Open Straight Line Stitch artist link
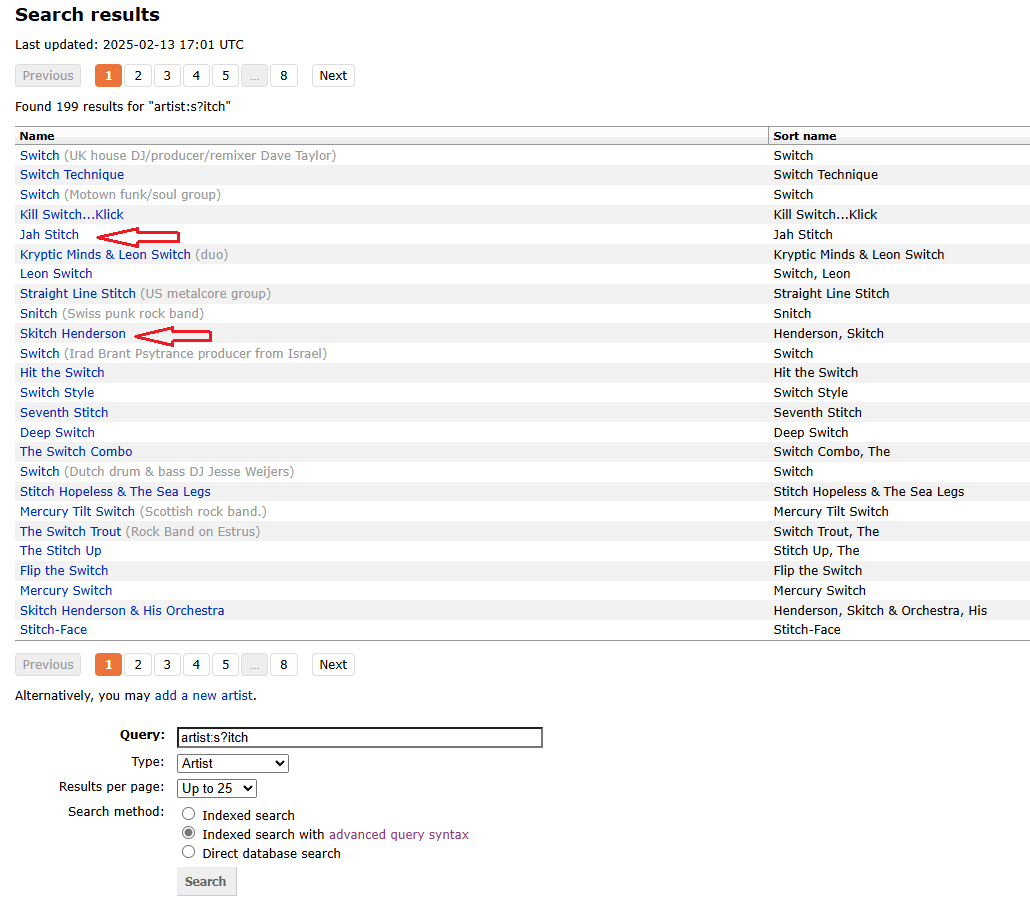The width and height of the screenshot is (1030, 903). click(x=78, y=294)
